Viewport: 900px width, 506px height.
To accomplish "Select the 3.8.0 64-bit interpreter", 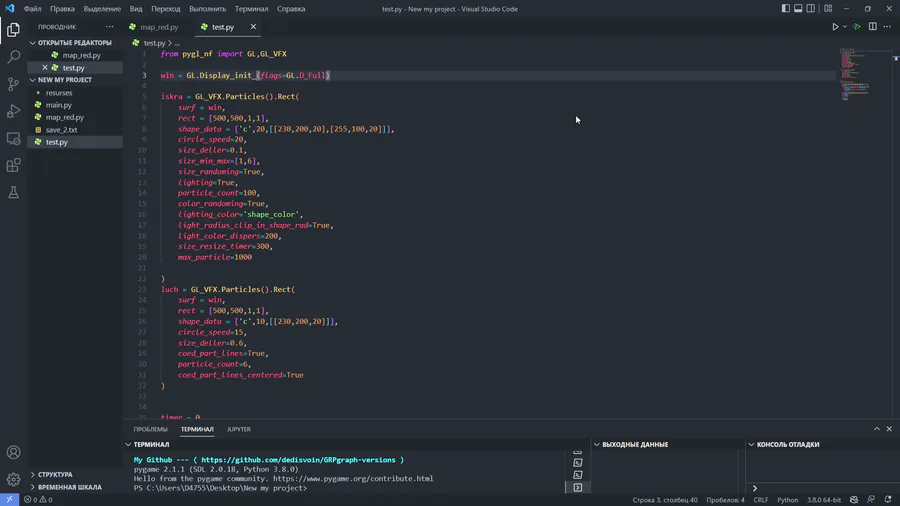I will point(824,500).
